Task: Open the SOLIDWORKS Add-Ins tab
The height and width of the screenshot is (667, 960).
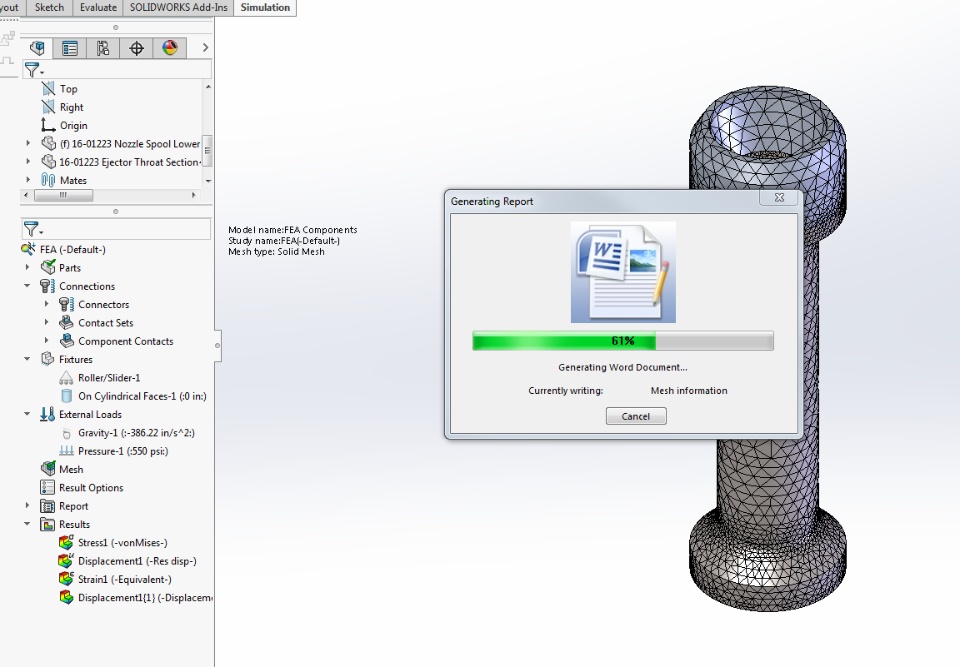Action: point(178,7)
